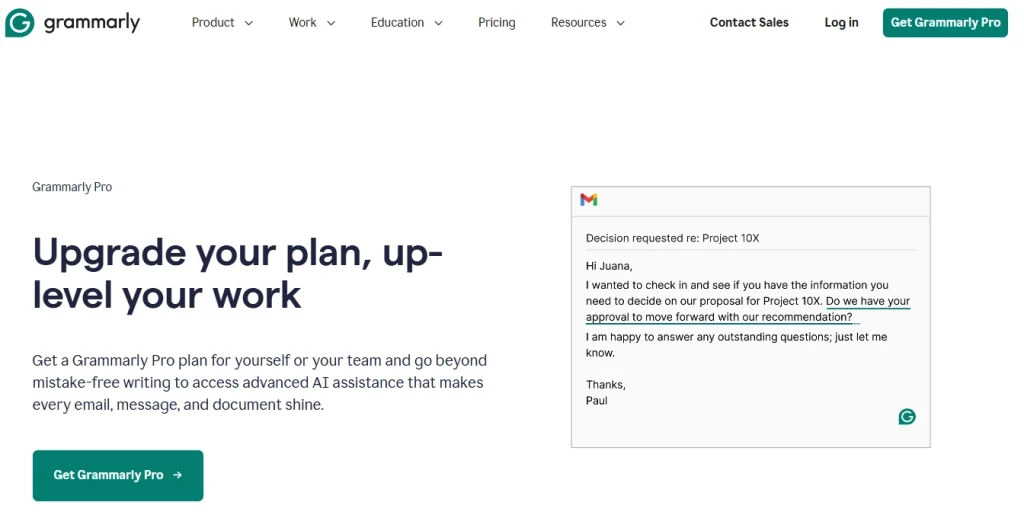Click the Grammarly logo icon in header

pos(20,23)
